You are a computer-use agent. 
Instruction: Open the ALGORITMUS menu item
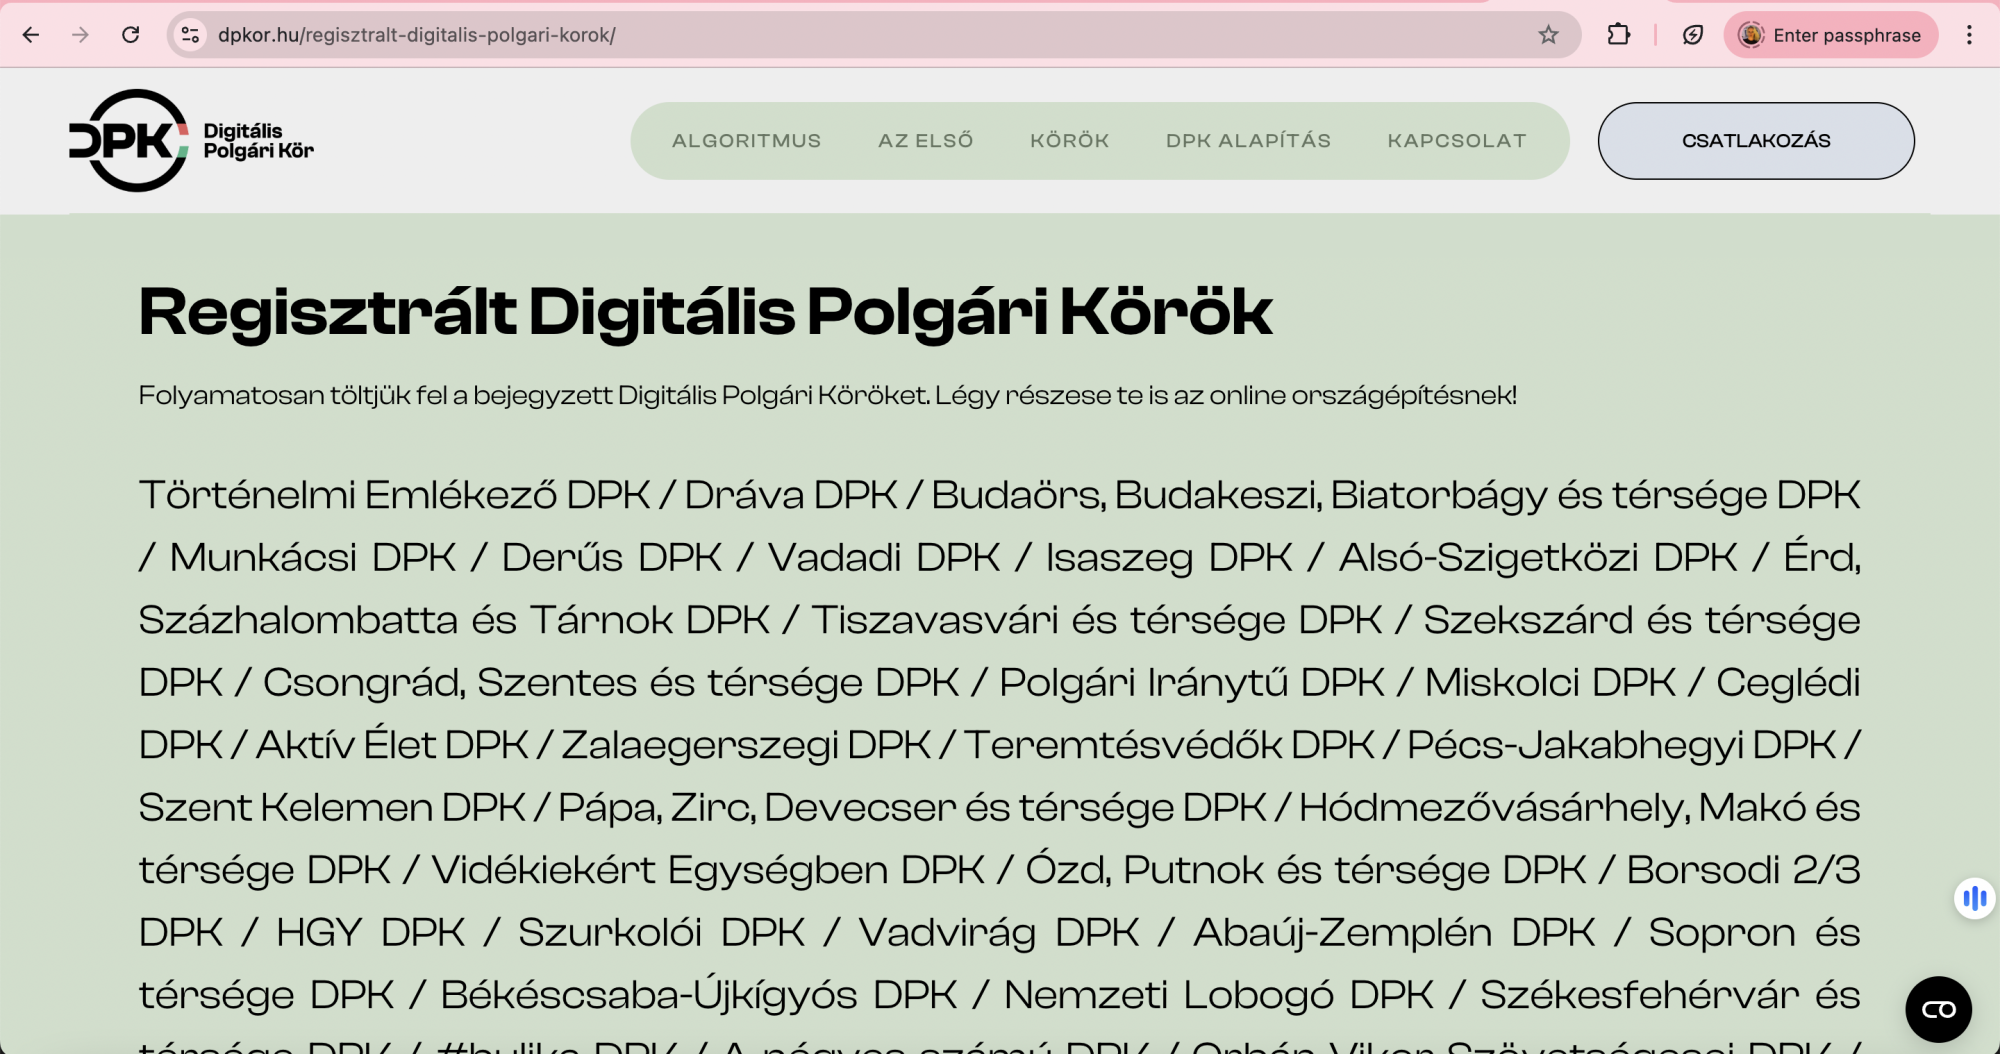[x=746, y=141]
